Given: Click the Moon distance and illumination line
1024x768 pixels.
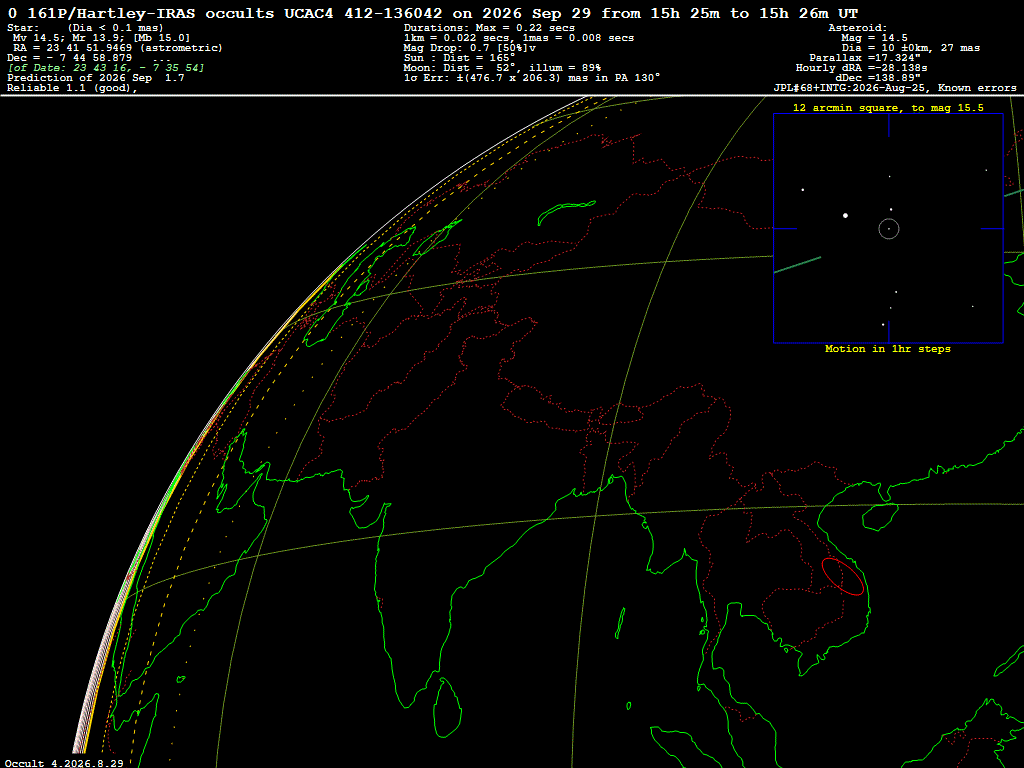Looking at the screenshot, I should click(x=502, y=68).
